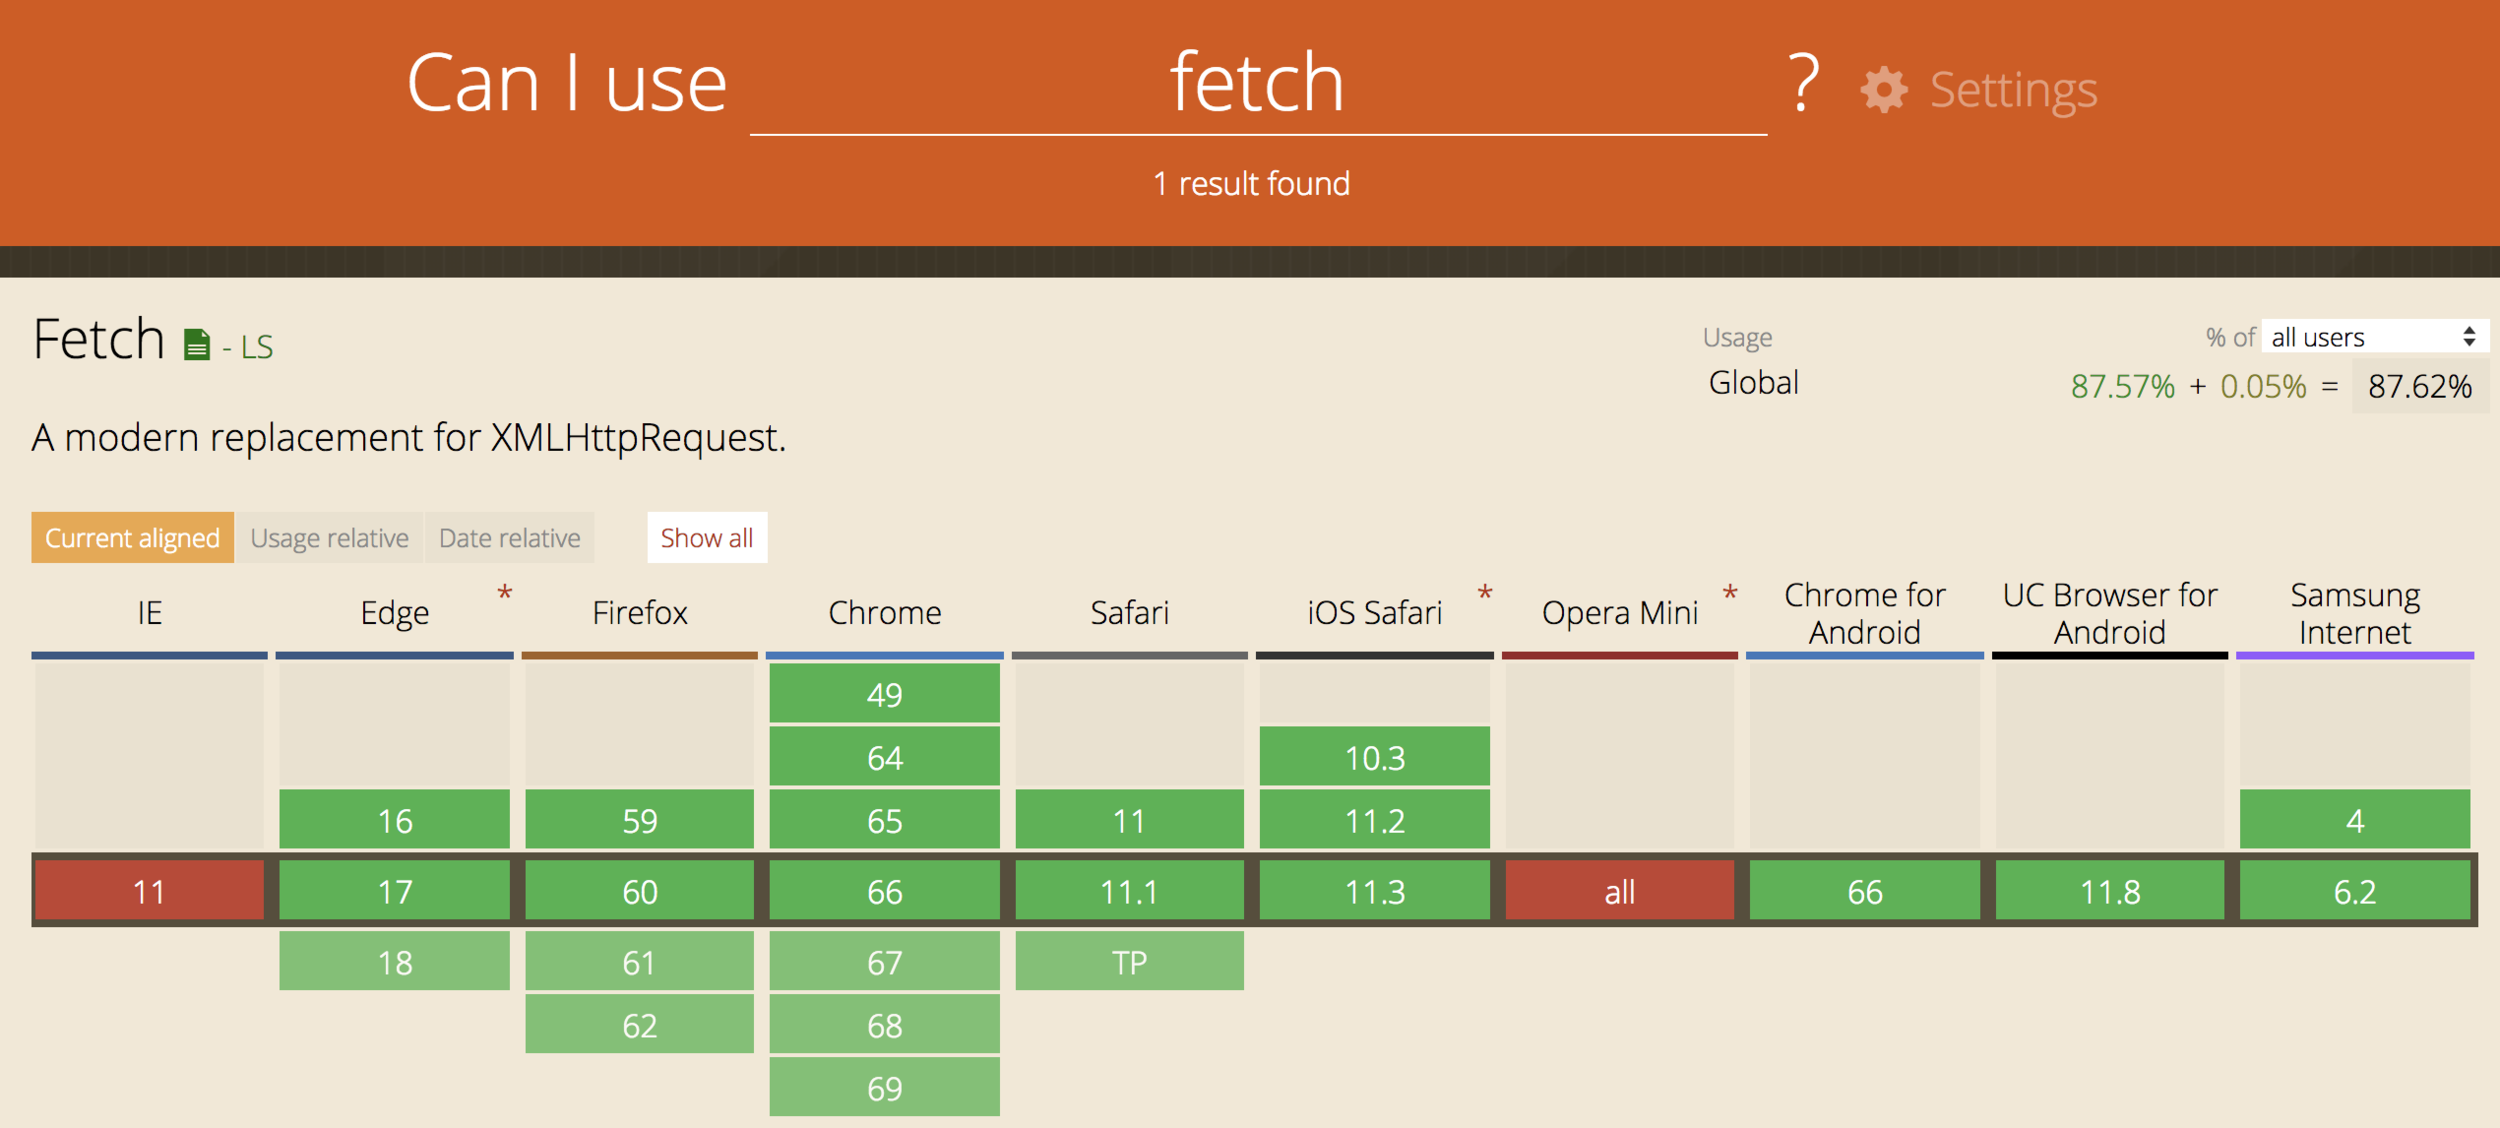Click the asterisk next to iOS Safari

[1484, 595]
